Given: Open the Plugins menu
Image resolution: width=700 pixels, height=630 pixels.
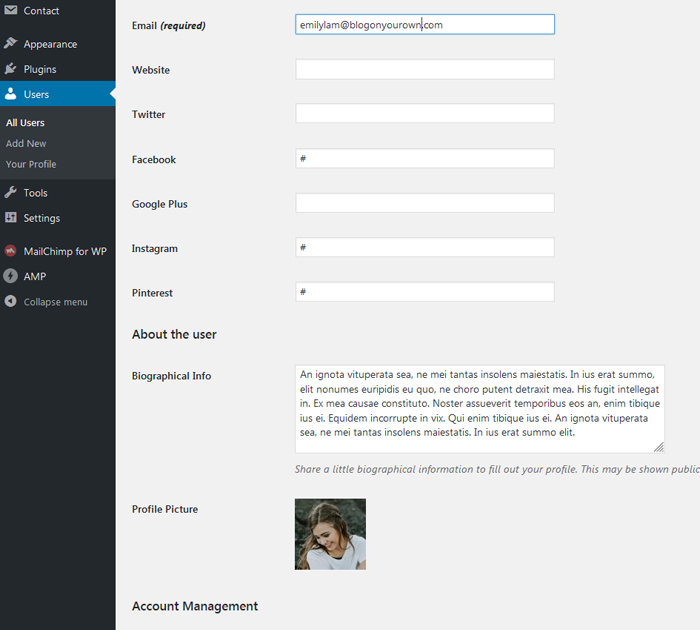Looking at the screenshot, I should point(40,69).
